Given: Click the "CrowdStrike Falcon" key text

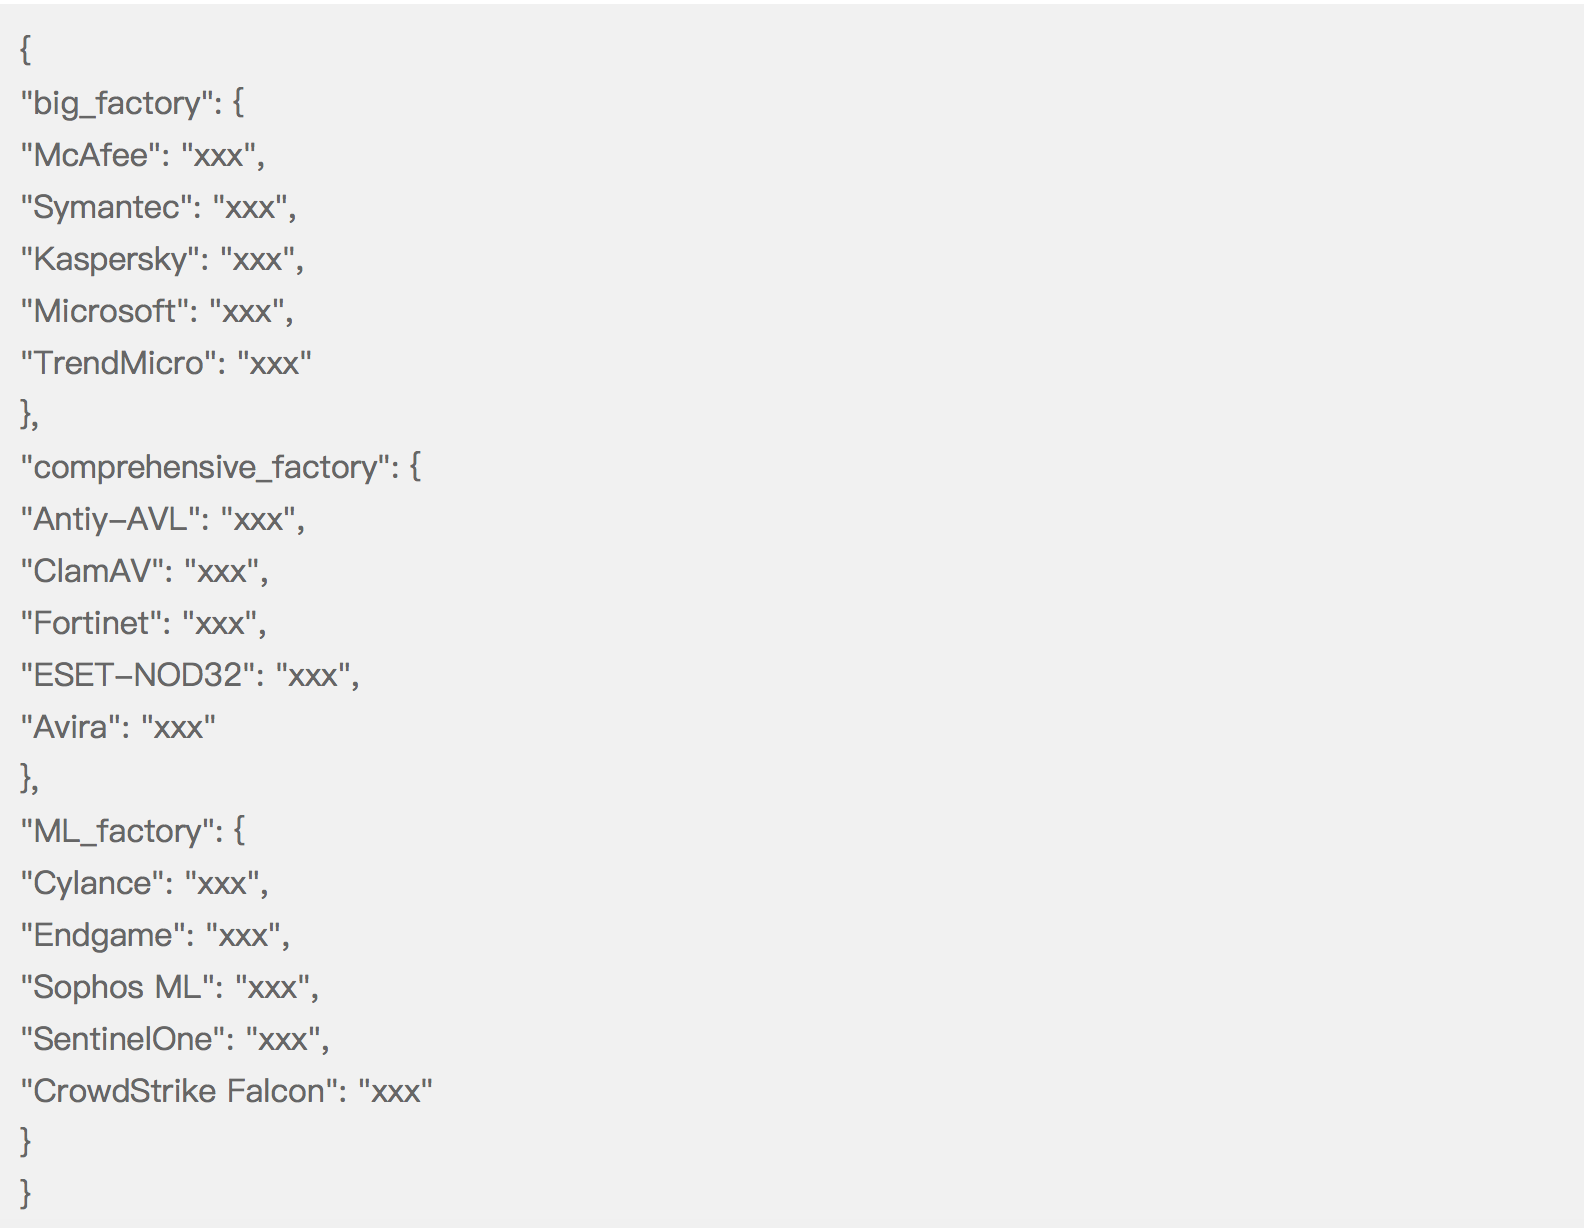Looking at the screenshot, I should tap(179, 1091).
